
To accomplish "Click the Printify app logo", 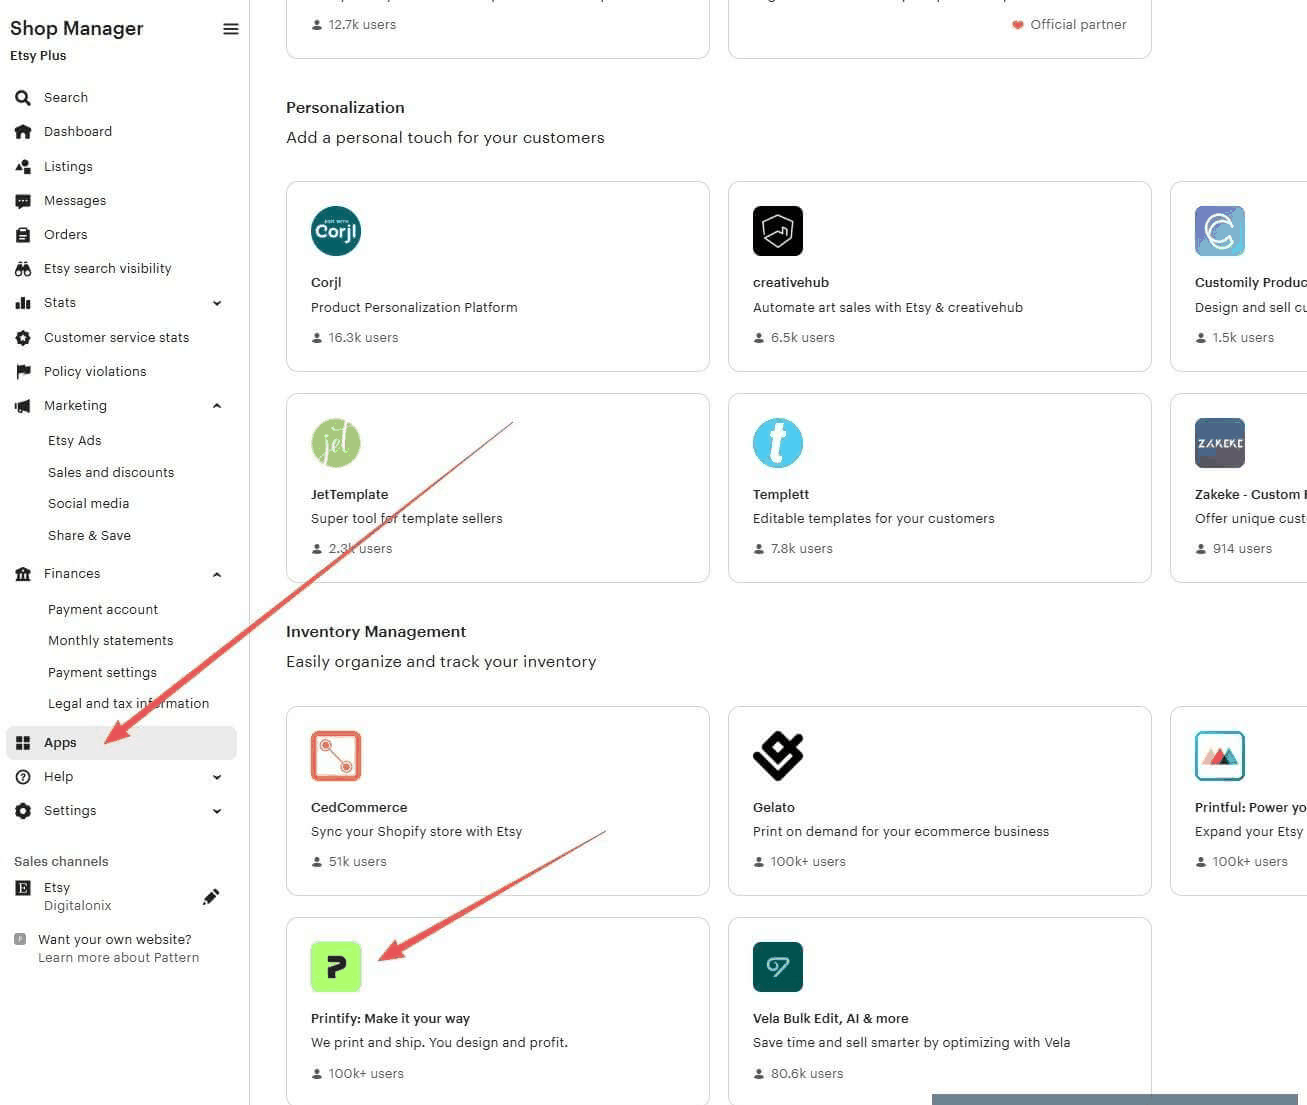I will click(x=336, y=967).
